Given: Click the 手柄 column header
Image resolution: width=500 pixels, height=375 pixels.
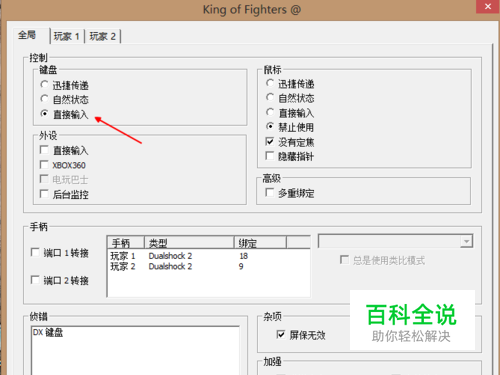Looking at the screenshot, I should coord(126,243).
